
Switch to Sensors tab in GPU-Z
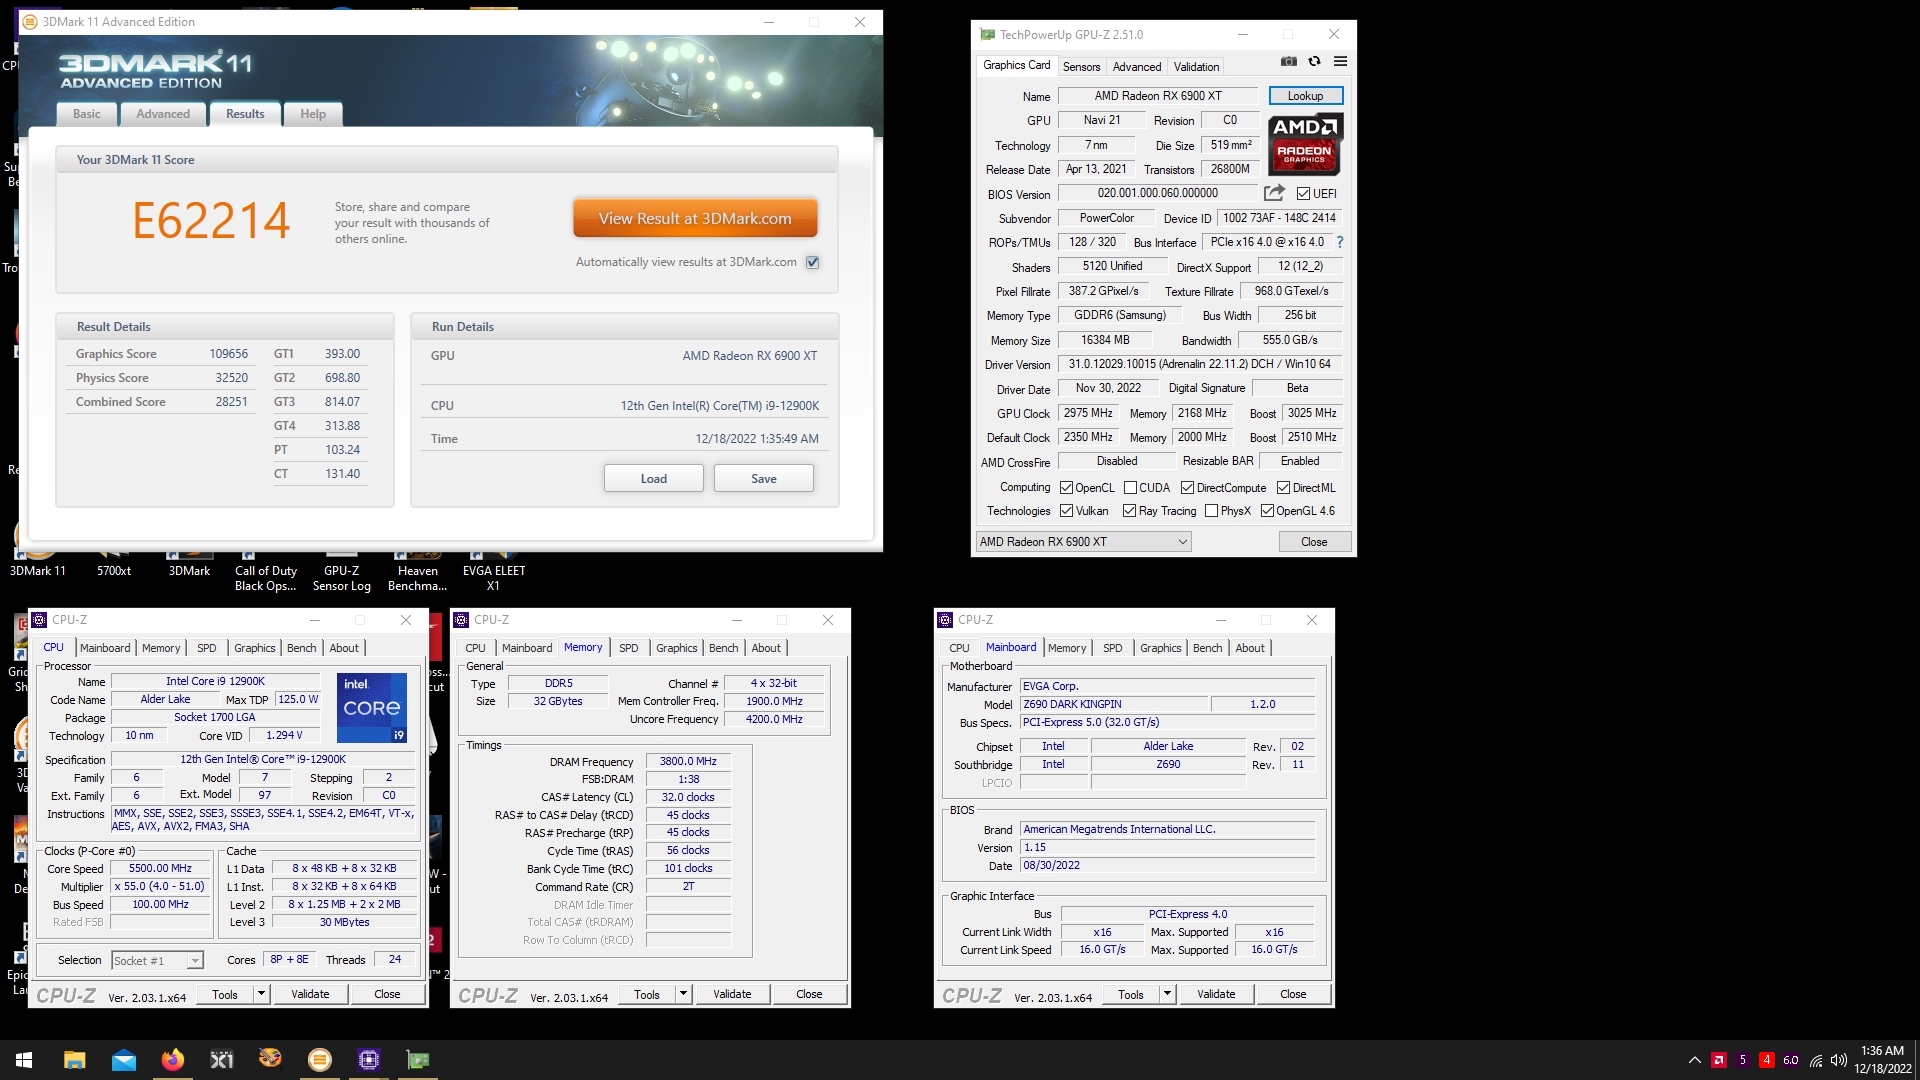[x=1081, y=67]
